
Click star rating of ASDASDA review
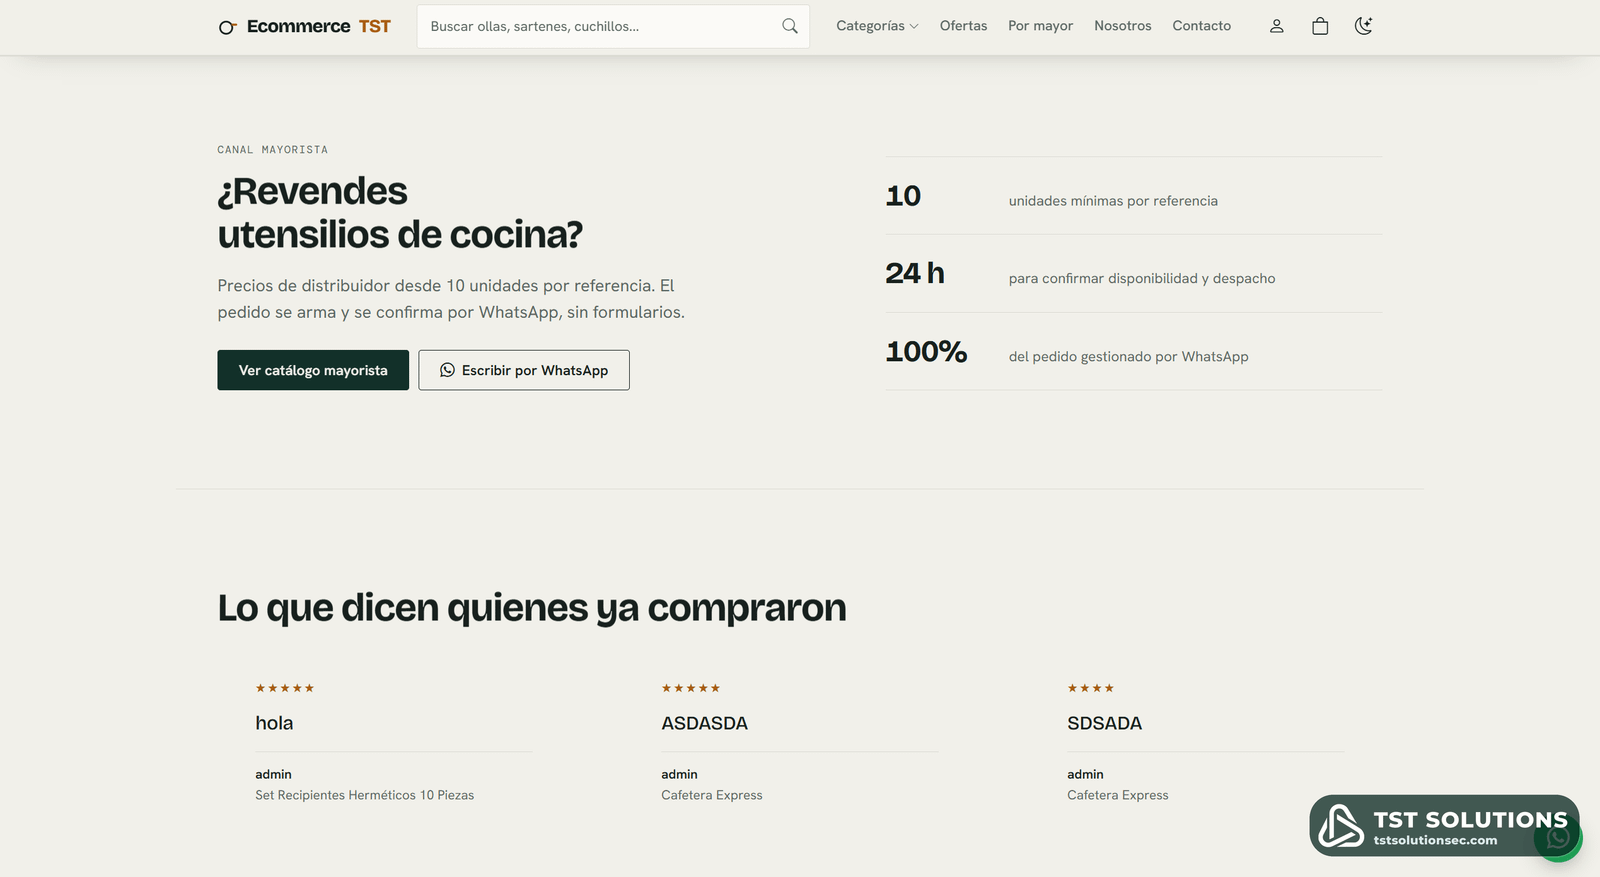pyautogui.click(x=691, y=688)
